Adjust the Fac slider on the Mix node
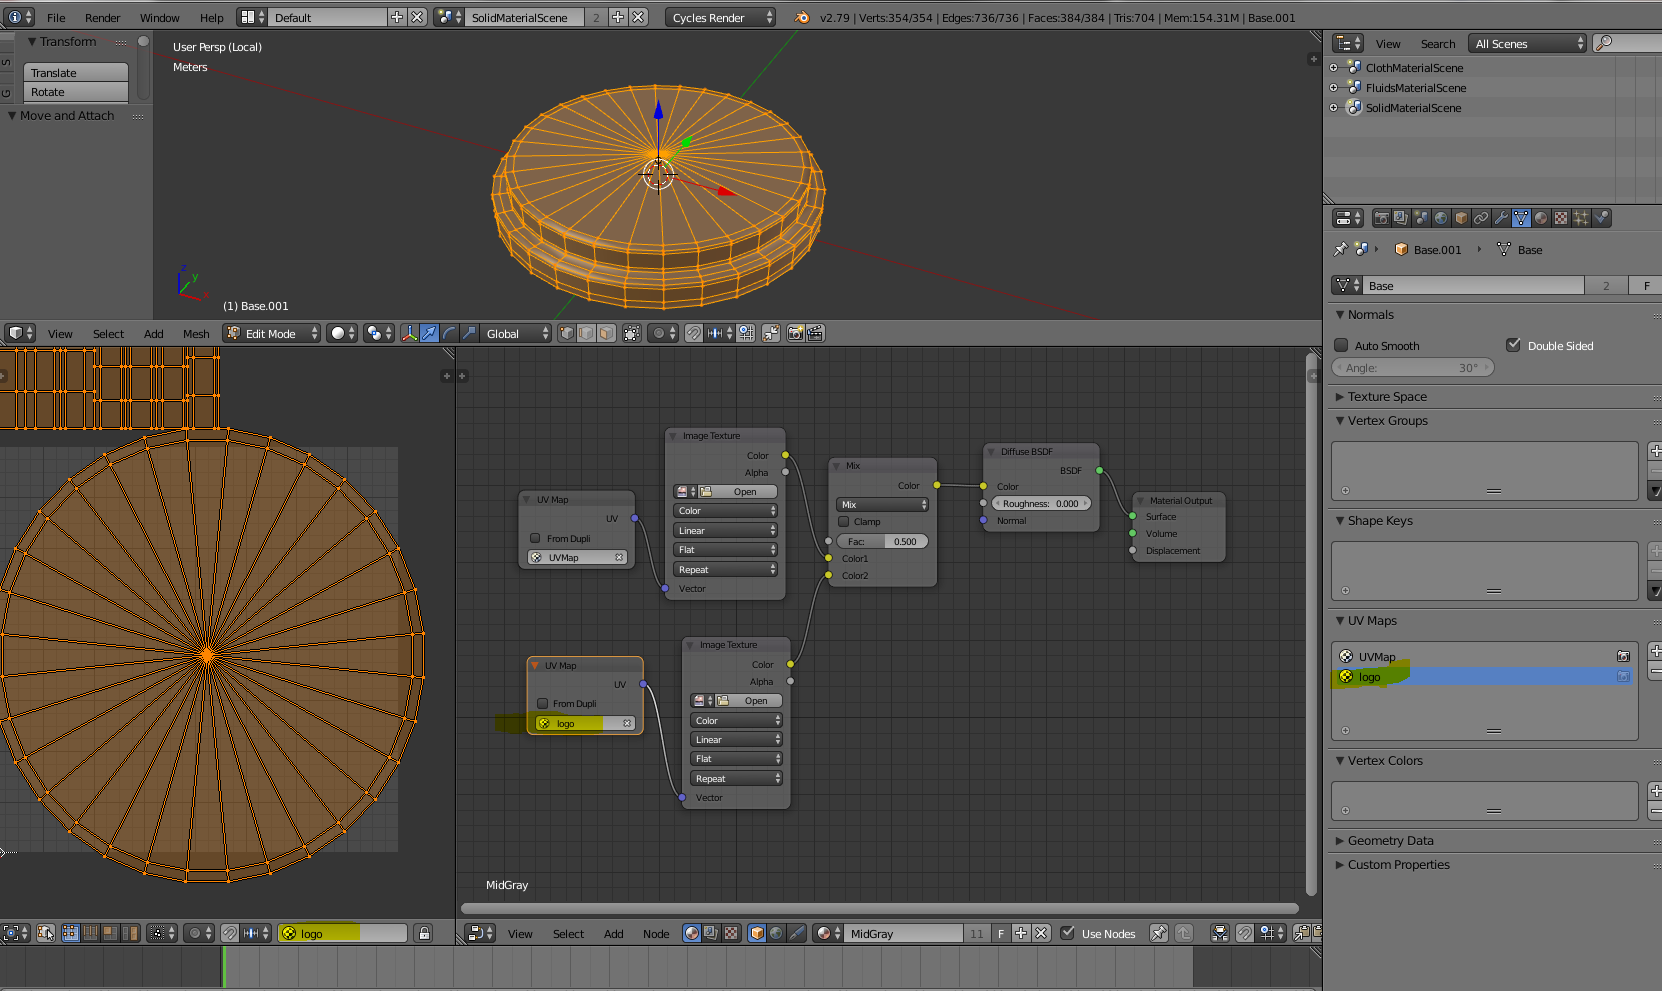Viewport: 1662px width, 991px height. tap(883, 542)
